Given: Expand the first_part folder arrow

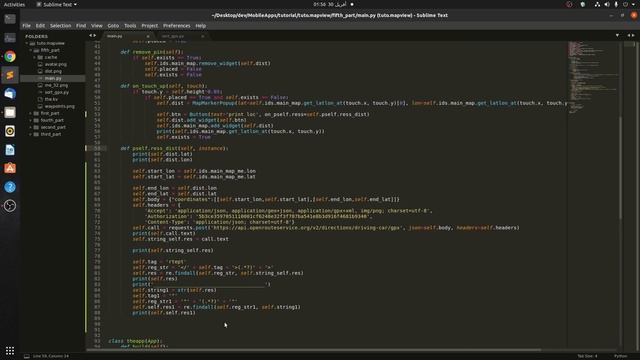Looking at the screenshot, I should point(31,113).
